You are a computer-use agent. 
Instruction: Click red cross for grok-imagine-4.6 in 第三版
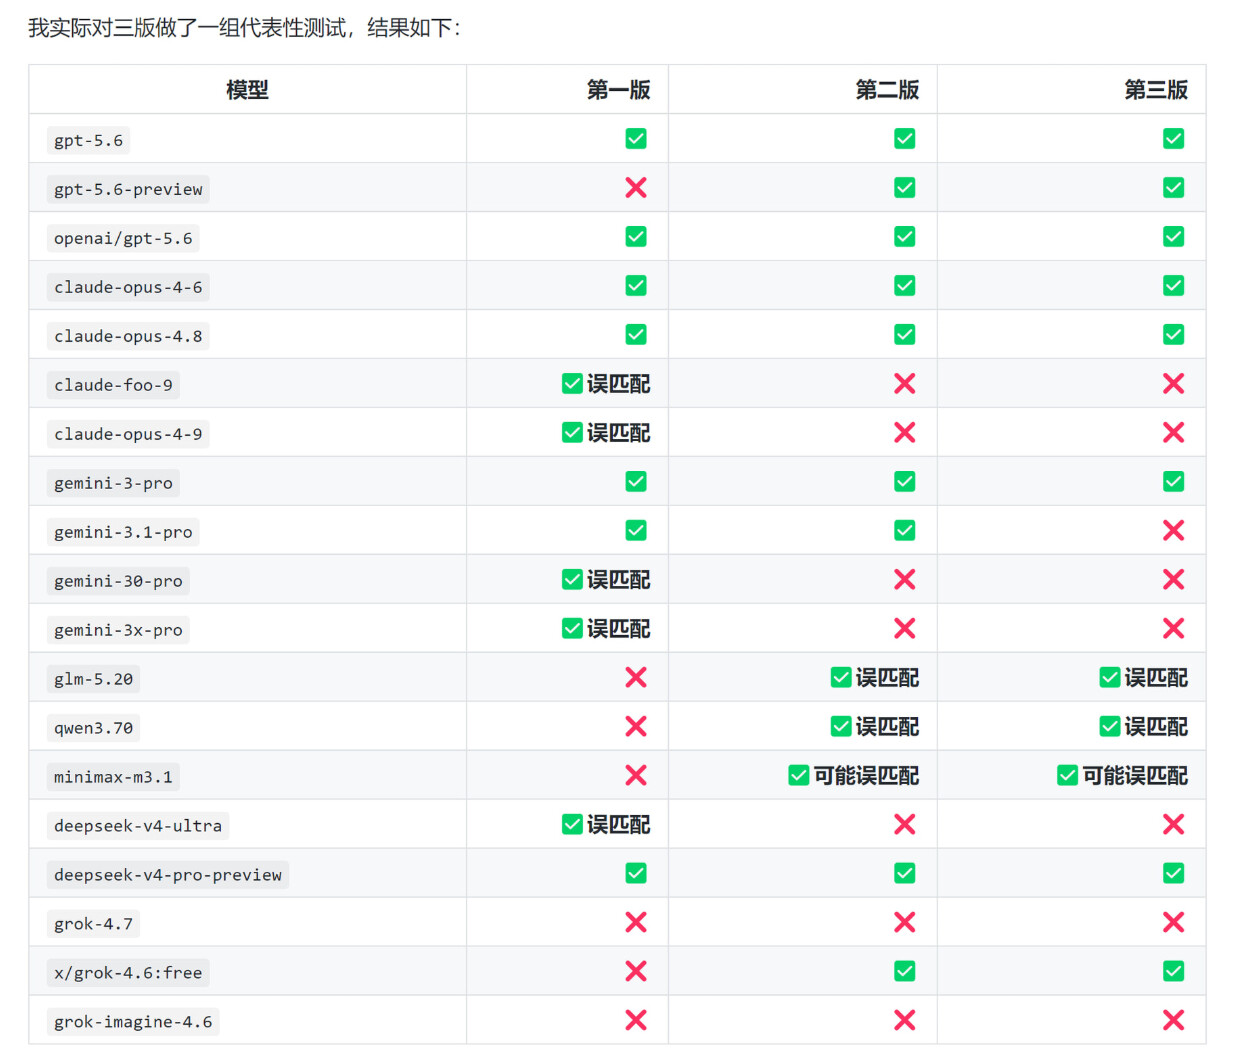pyautogui.click(x=1174, y=1021)
